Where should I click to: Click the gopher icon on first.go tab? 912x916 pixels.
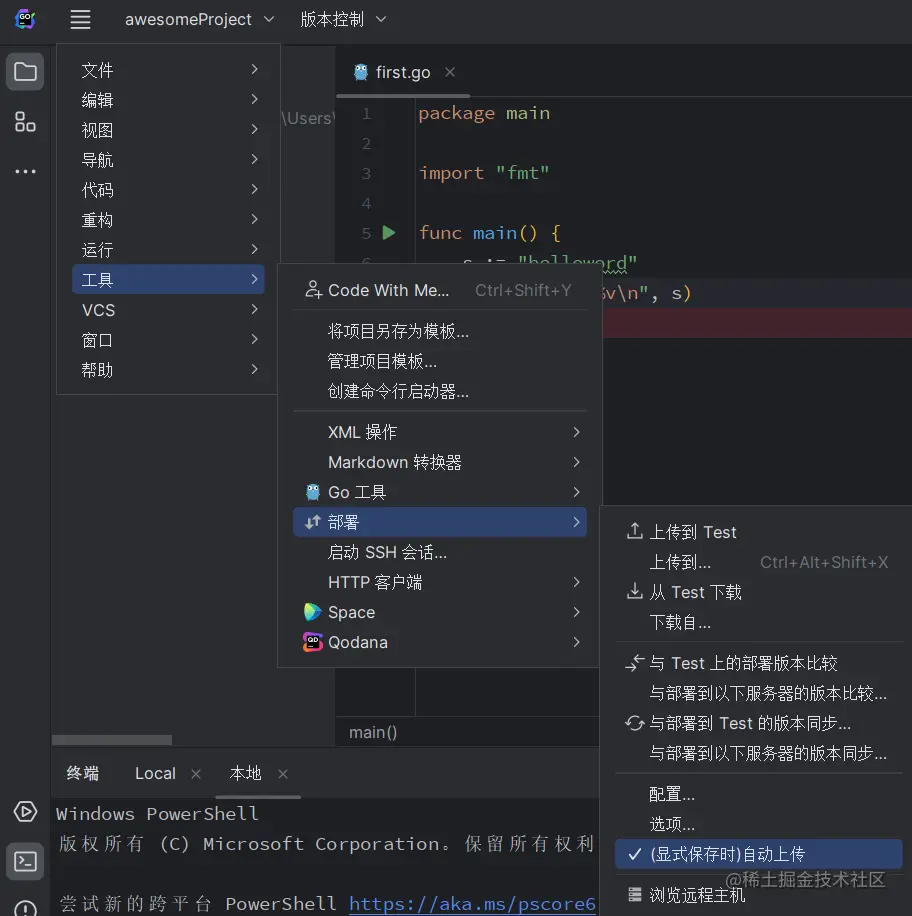361,72
